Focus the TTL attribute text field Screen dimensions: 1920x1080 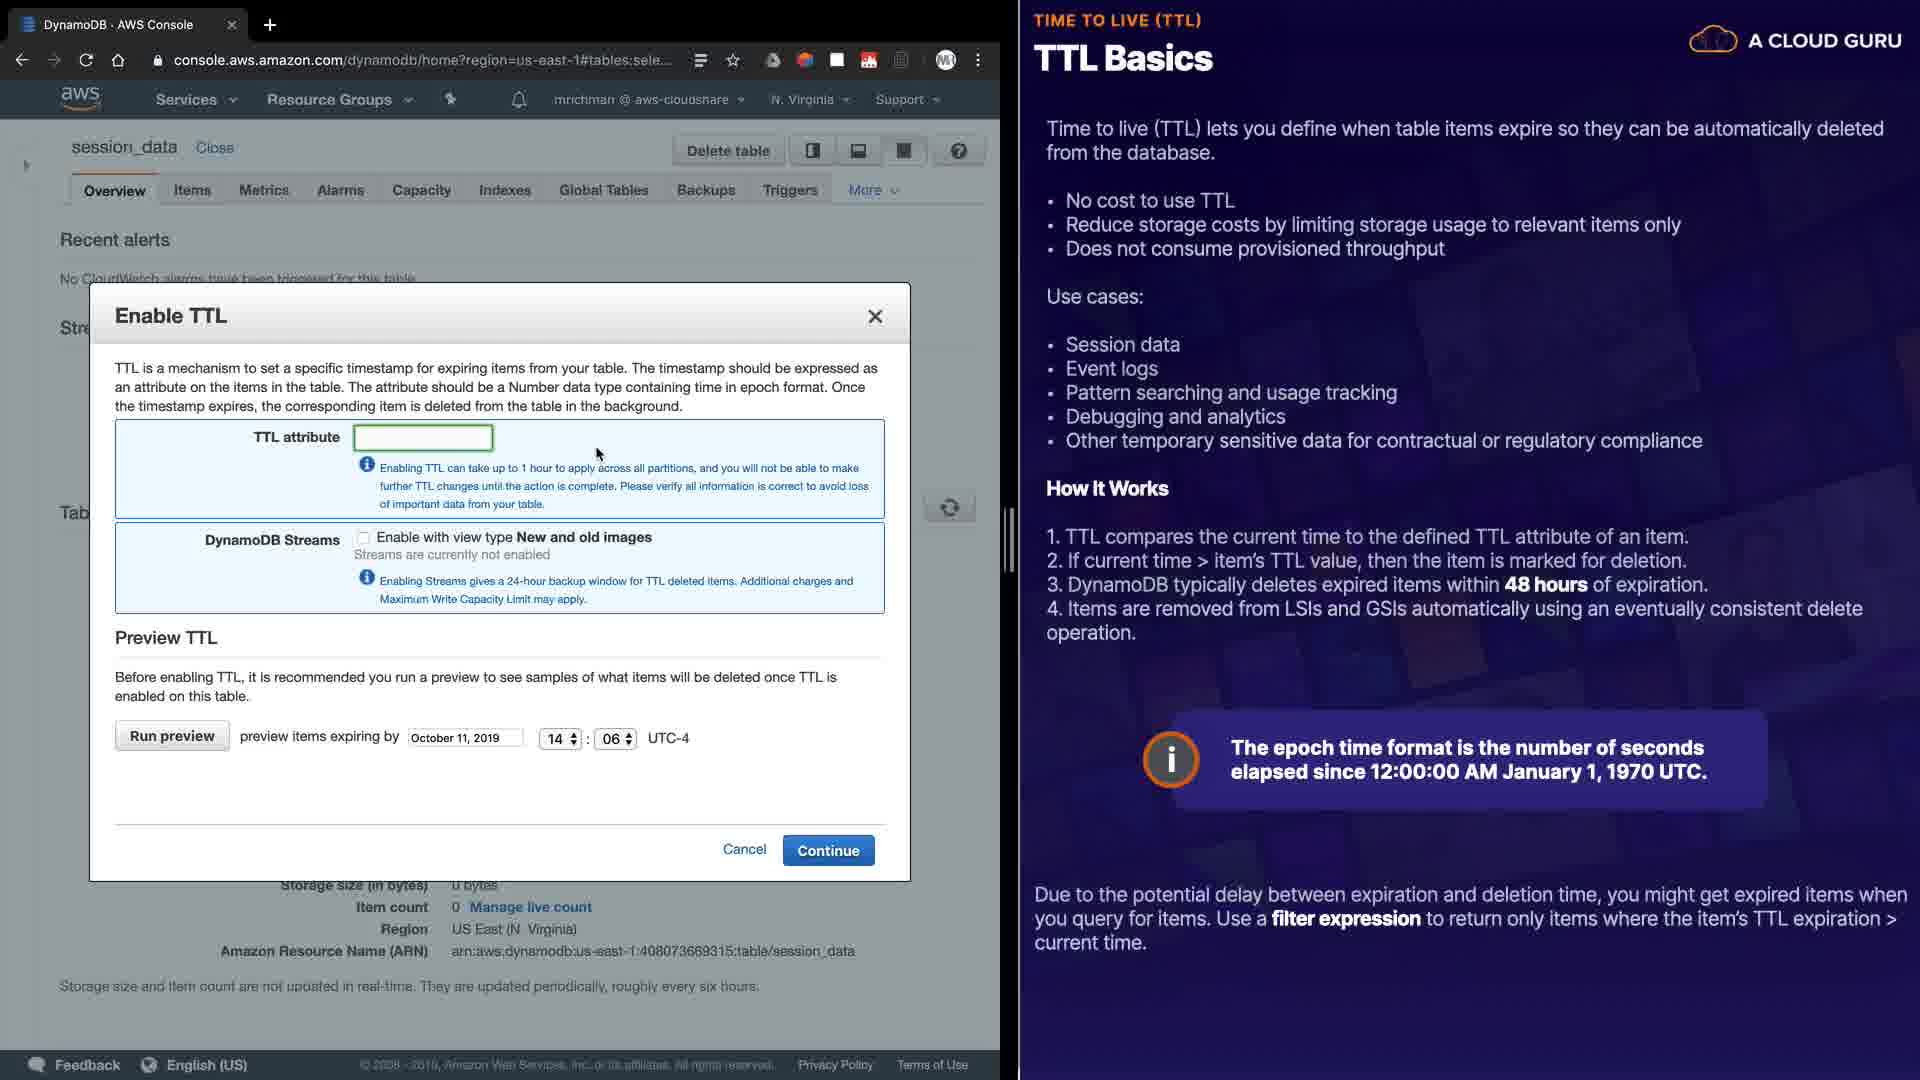(423, 438)
